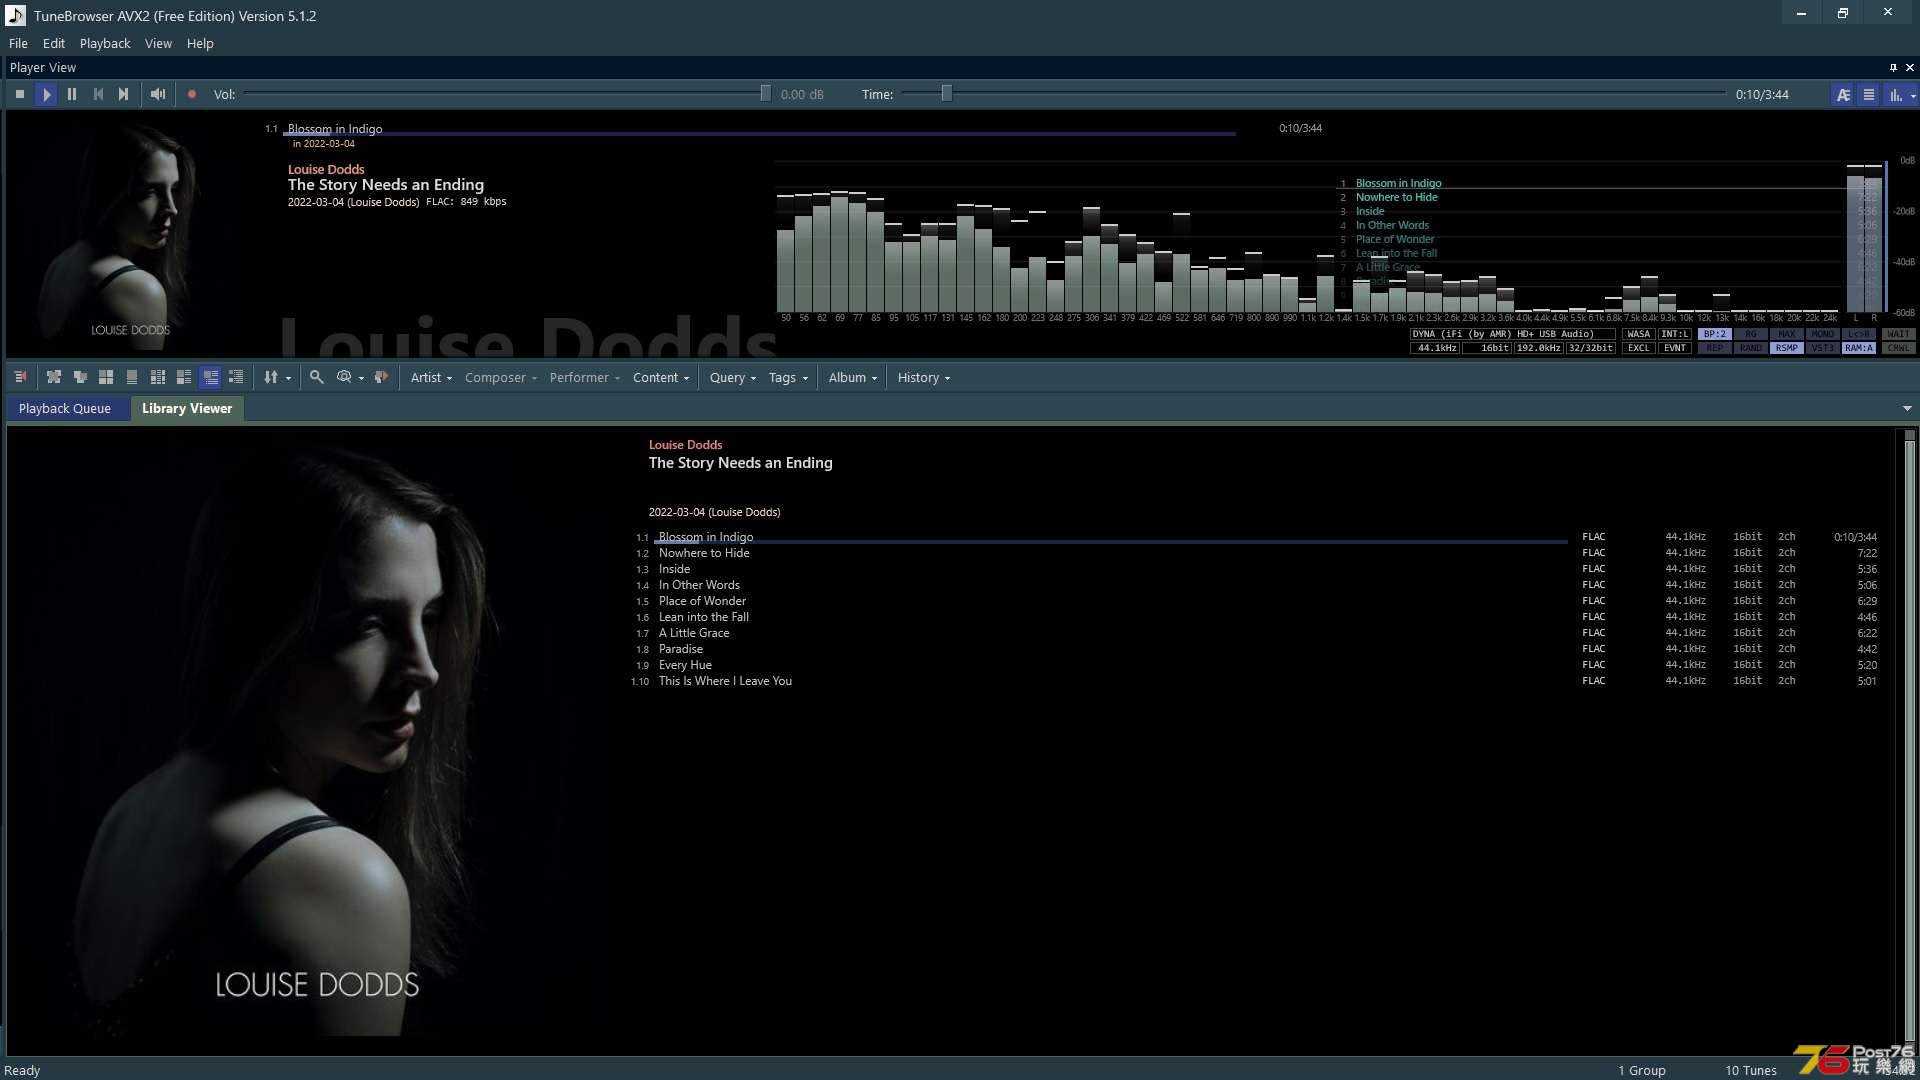The image size is (1920, 1080).
Task: Open the Performer dropdown
Action: click(x=585, y=377)
